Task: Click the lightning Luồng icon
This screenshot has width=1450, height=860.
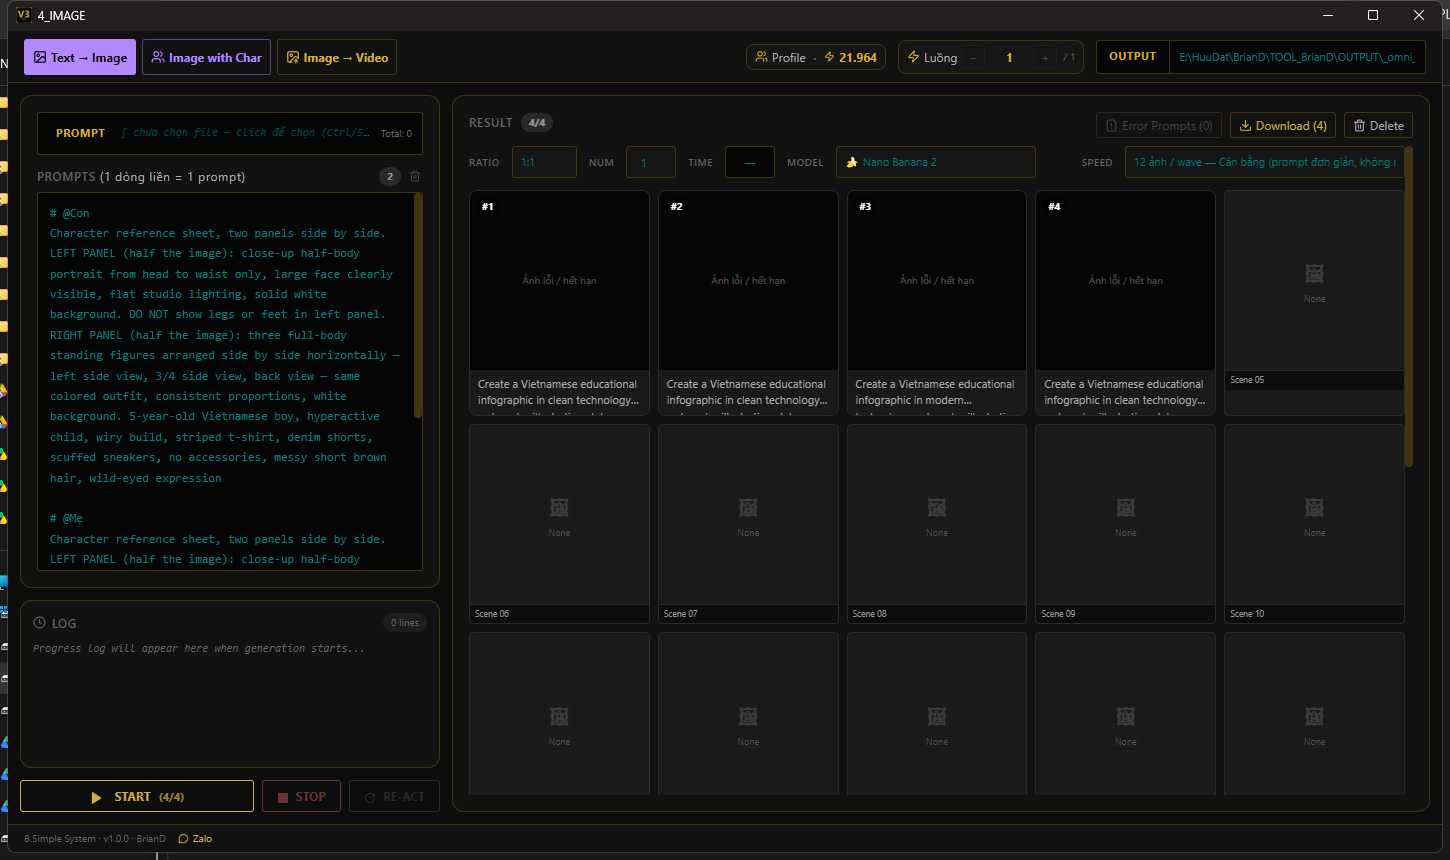Action: pos(913,57)
